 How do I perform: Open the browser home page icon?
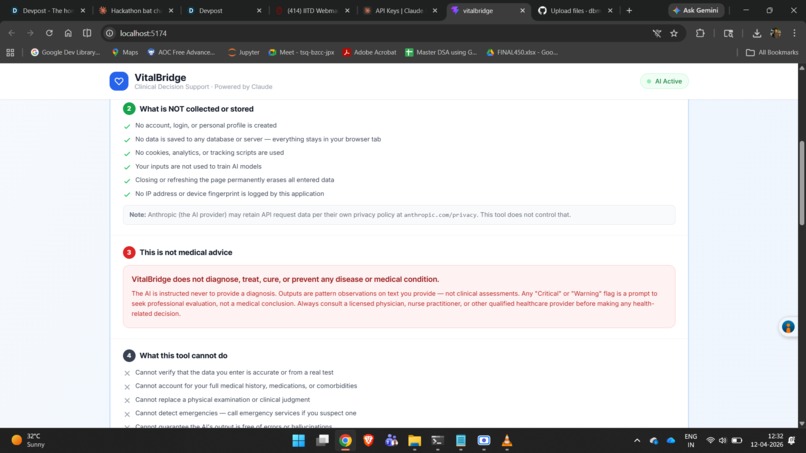click(x=68, y=33)
